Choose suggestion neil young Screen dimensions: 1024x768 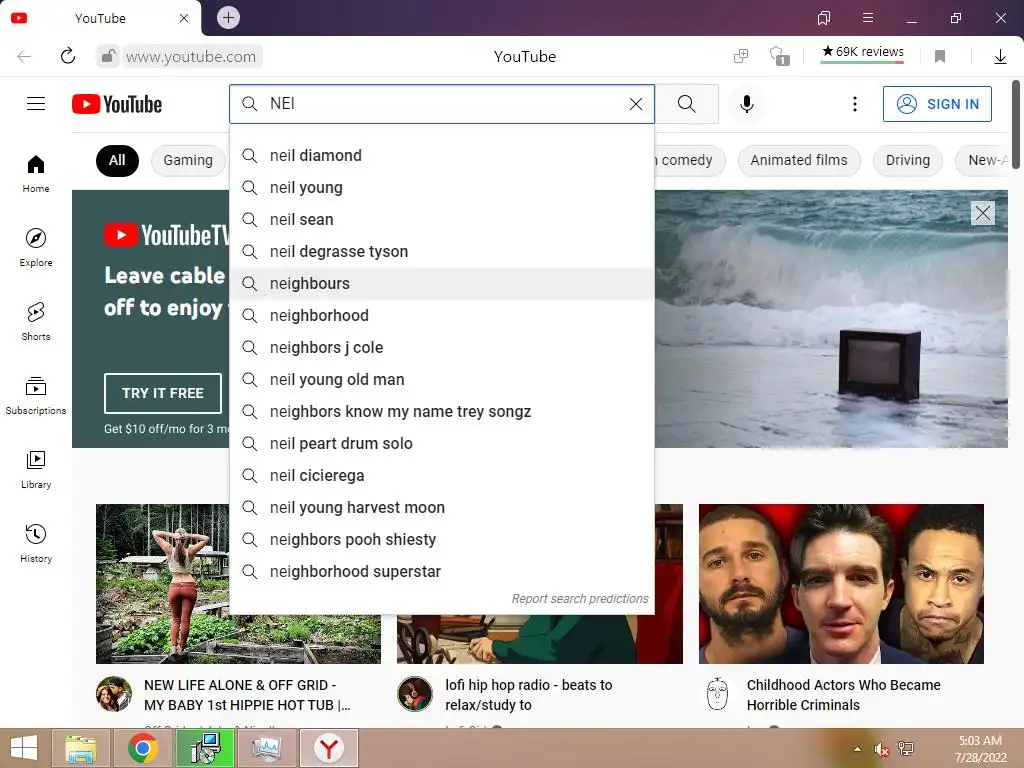(442, 187)
